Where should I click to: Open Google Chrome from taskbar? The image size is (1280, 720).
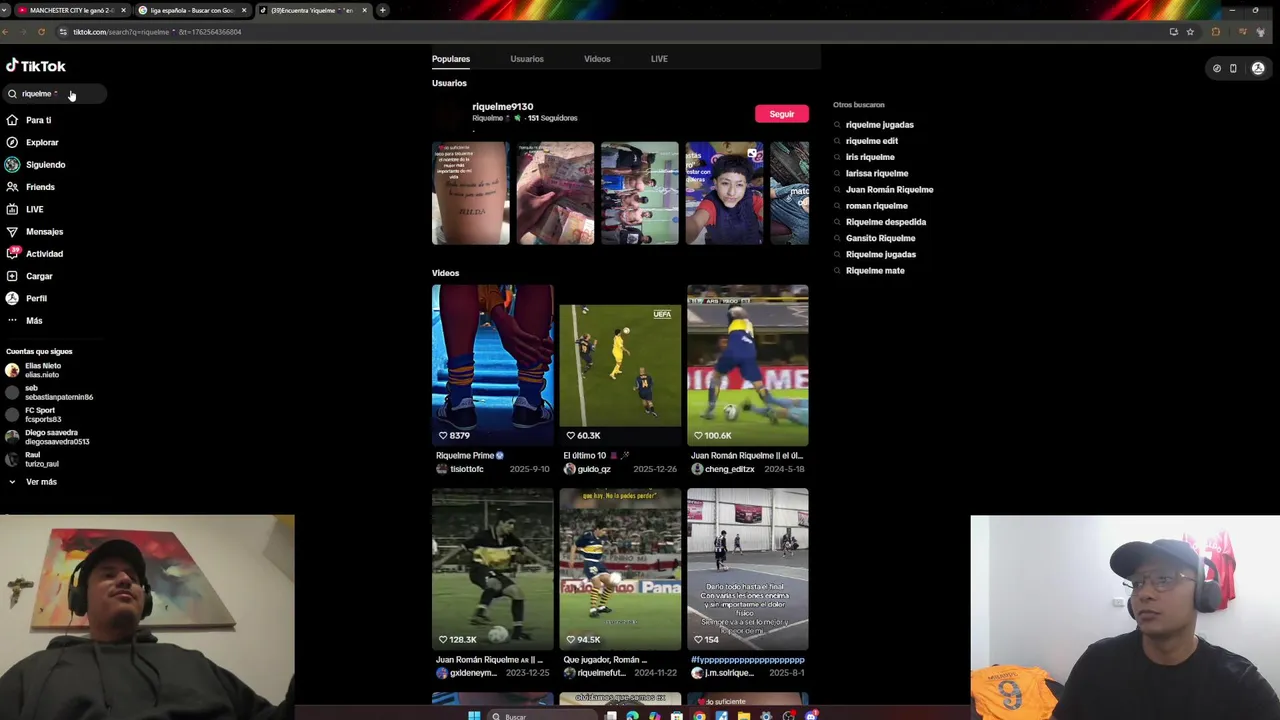[x=699, y=715]
